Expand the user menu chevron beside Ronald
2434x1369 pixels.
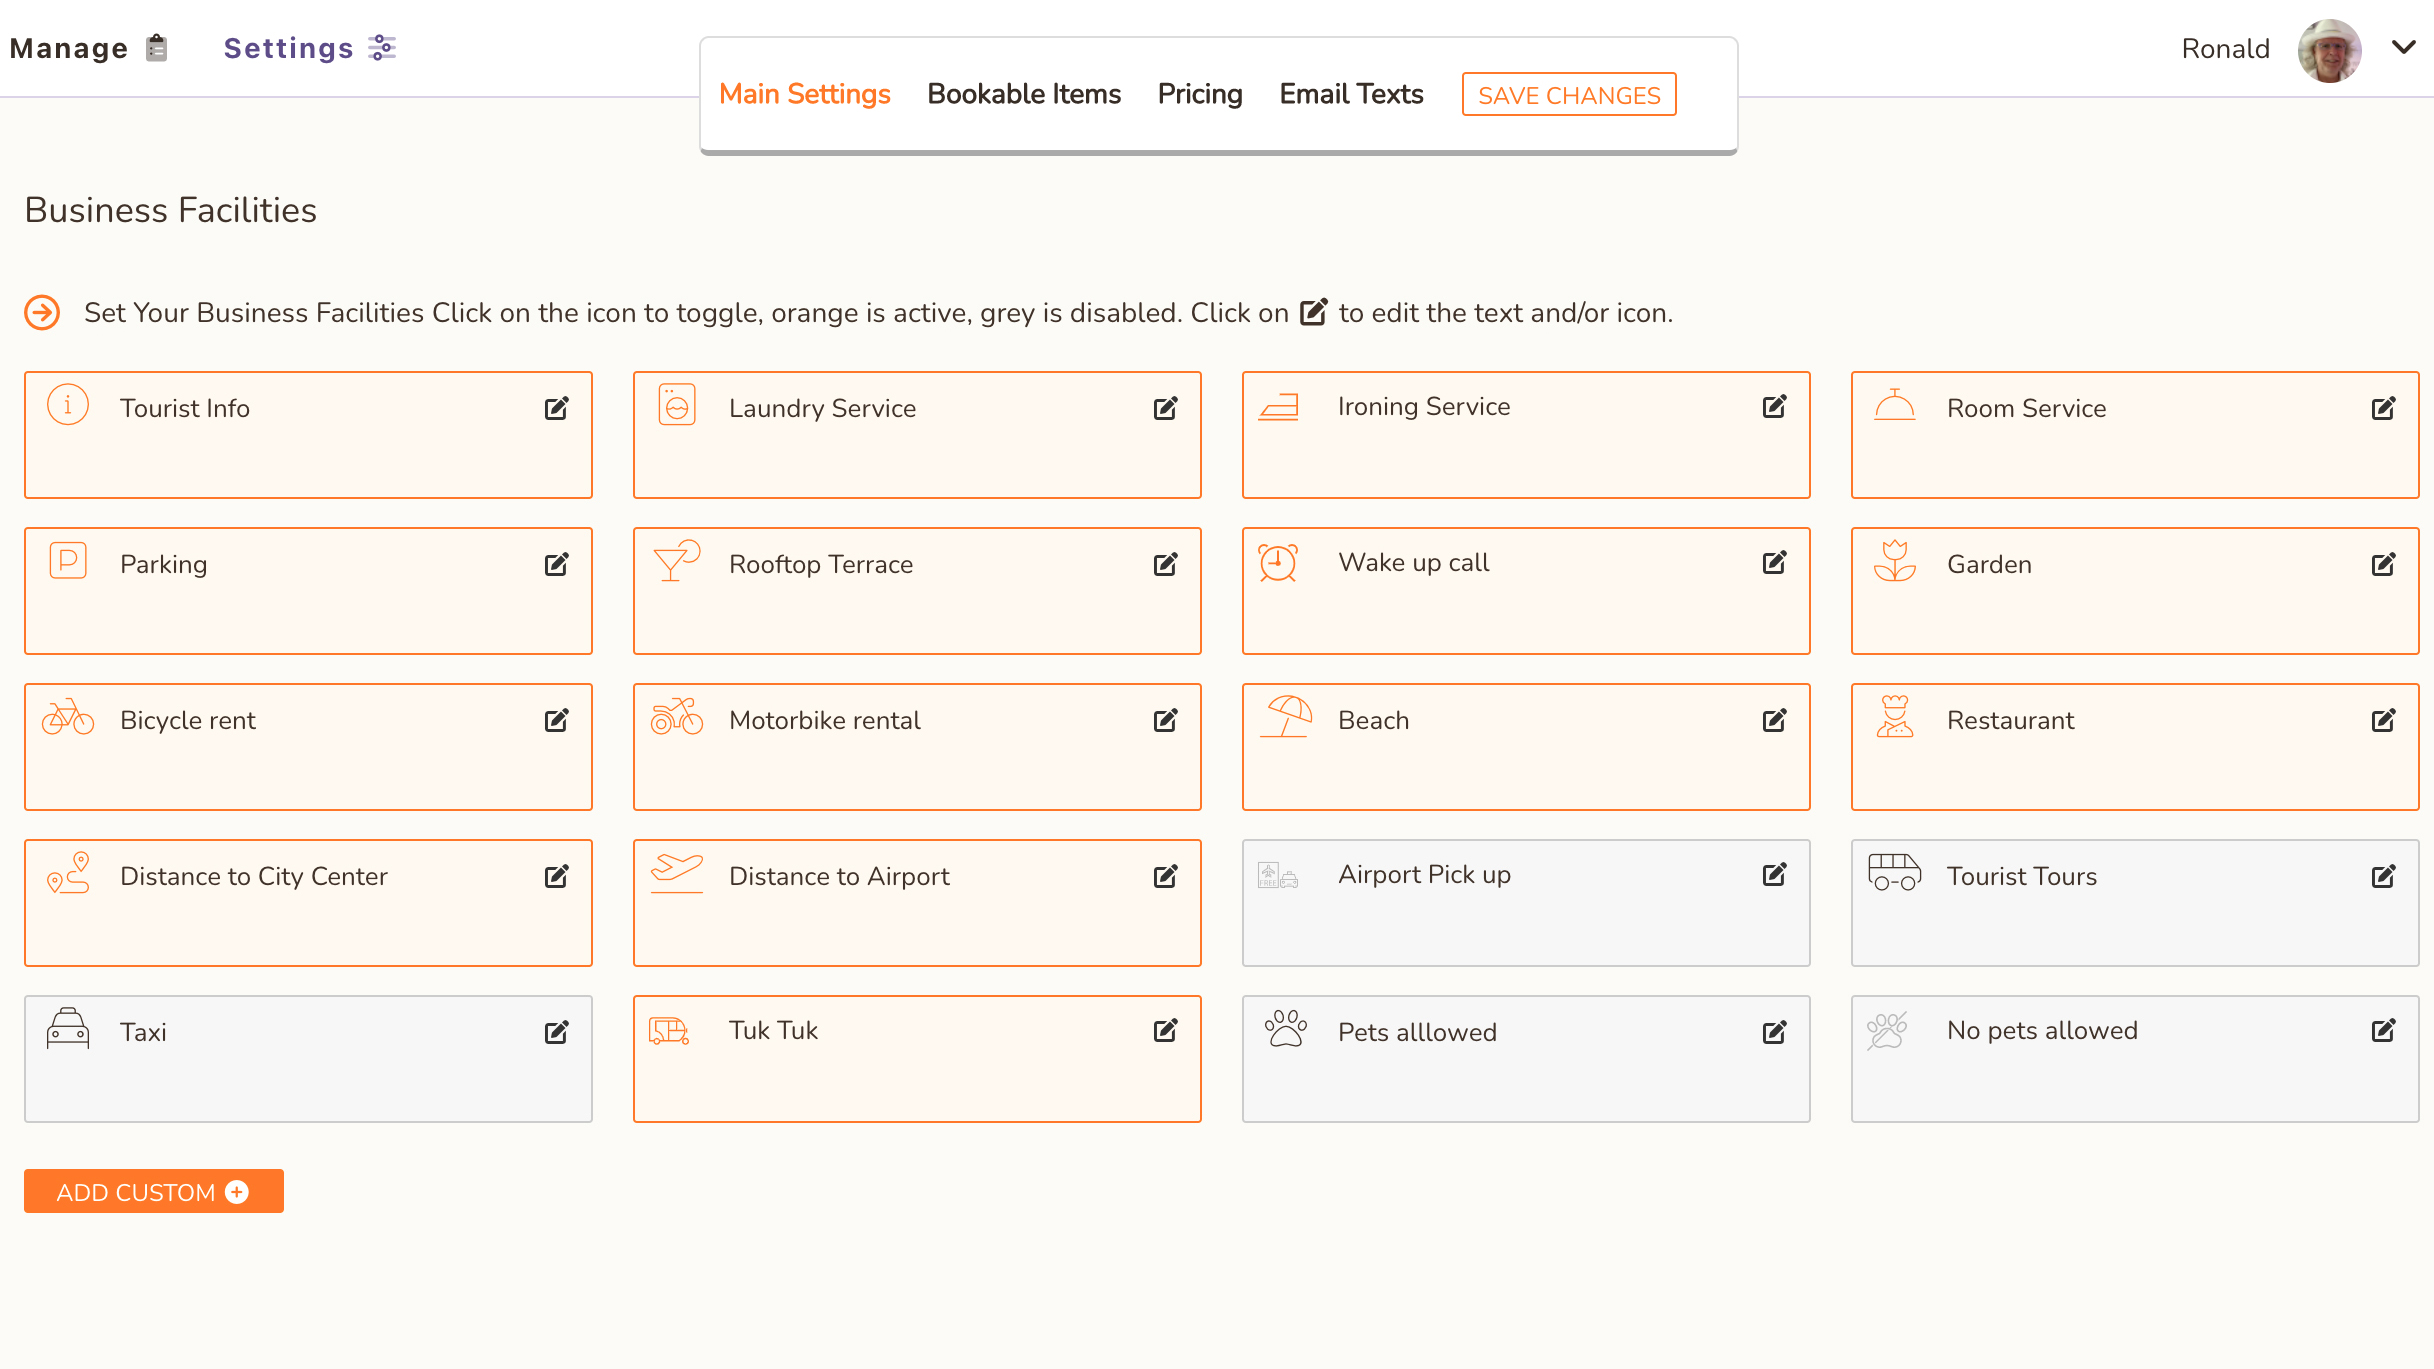point(2404,47)
